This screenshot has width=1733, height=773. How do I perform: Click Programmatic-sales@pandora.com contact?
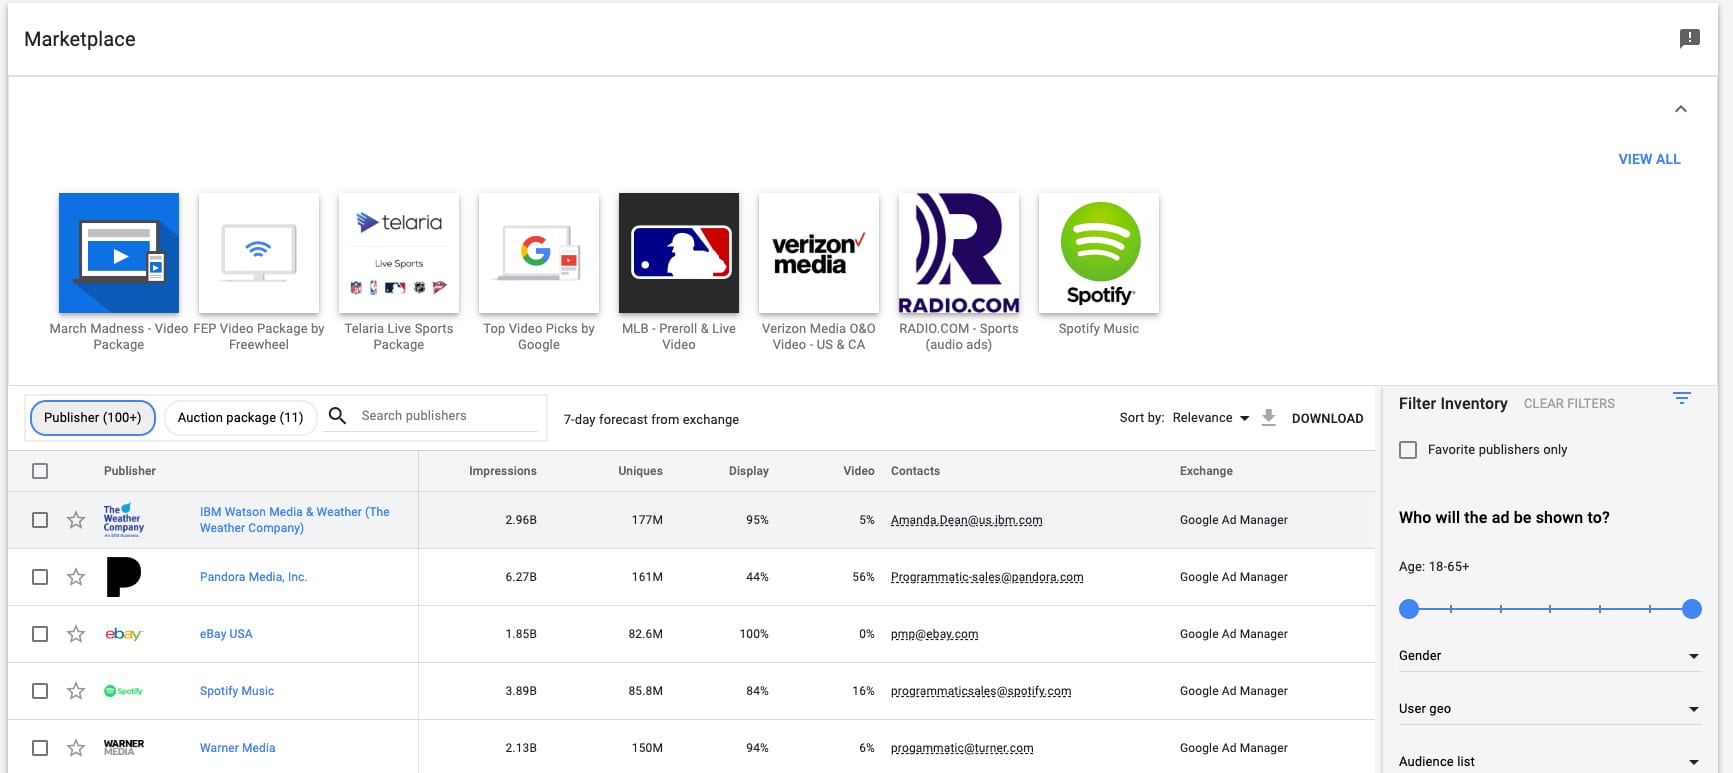coord(987,577)
